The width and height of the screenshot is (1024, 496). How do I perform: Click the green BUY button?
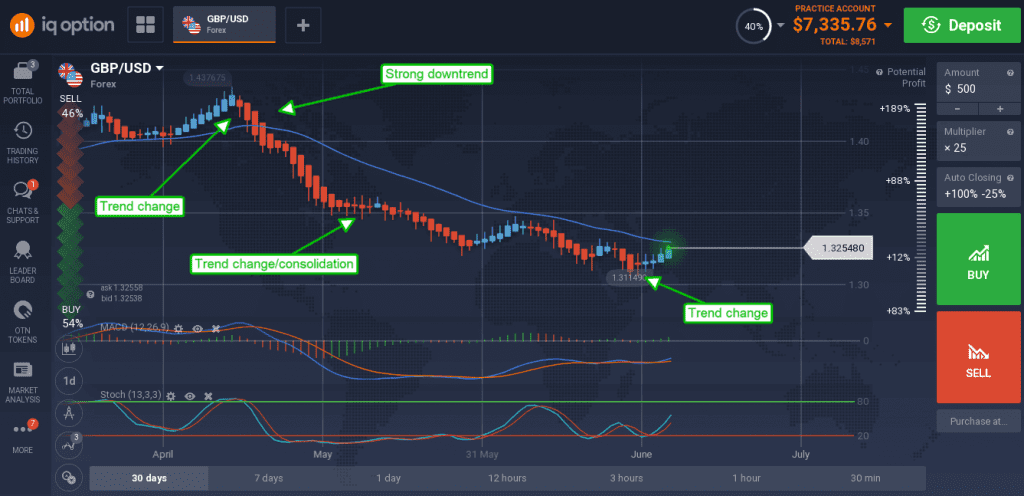coord(977,259)
